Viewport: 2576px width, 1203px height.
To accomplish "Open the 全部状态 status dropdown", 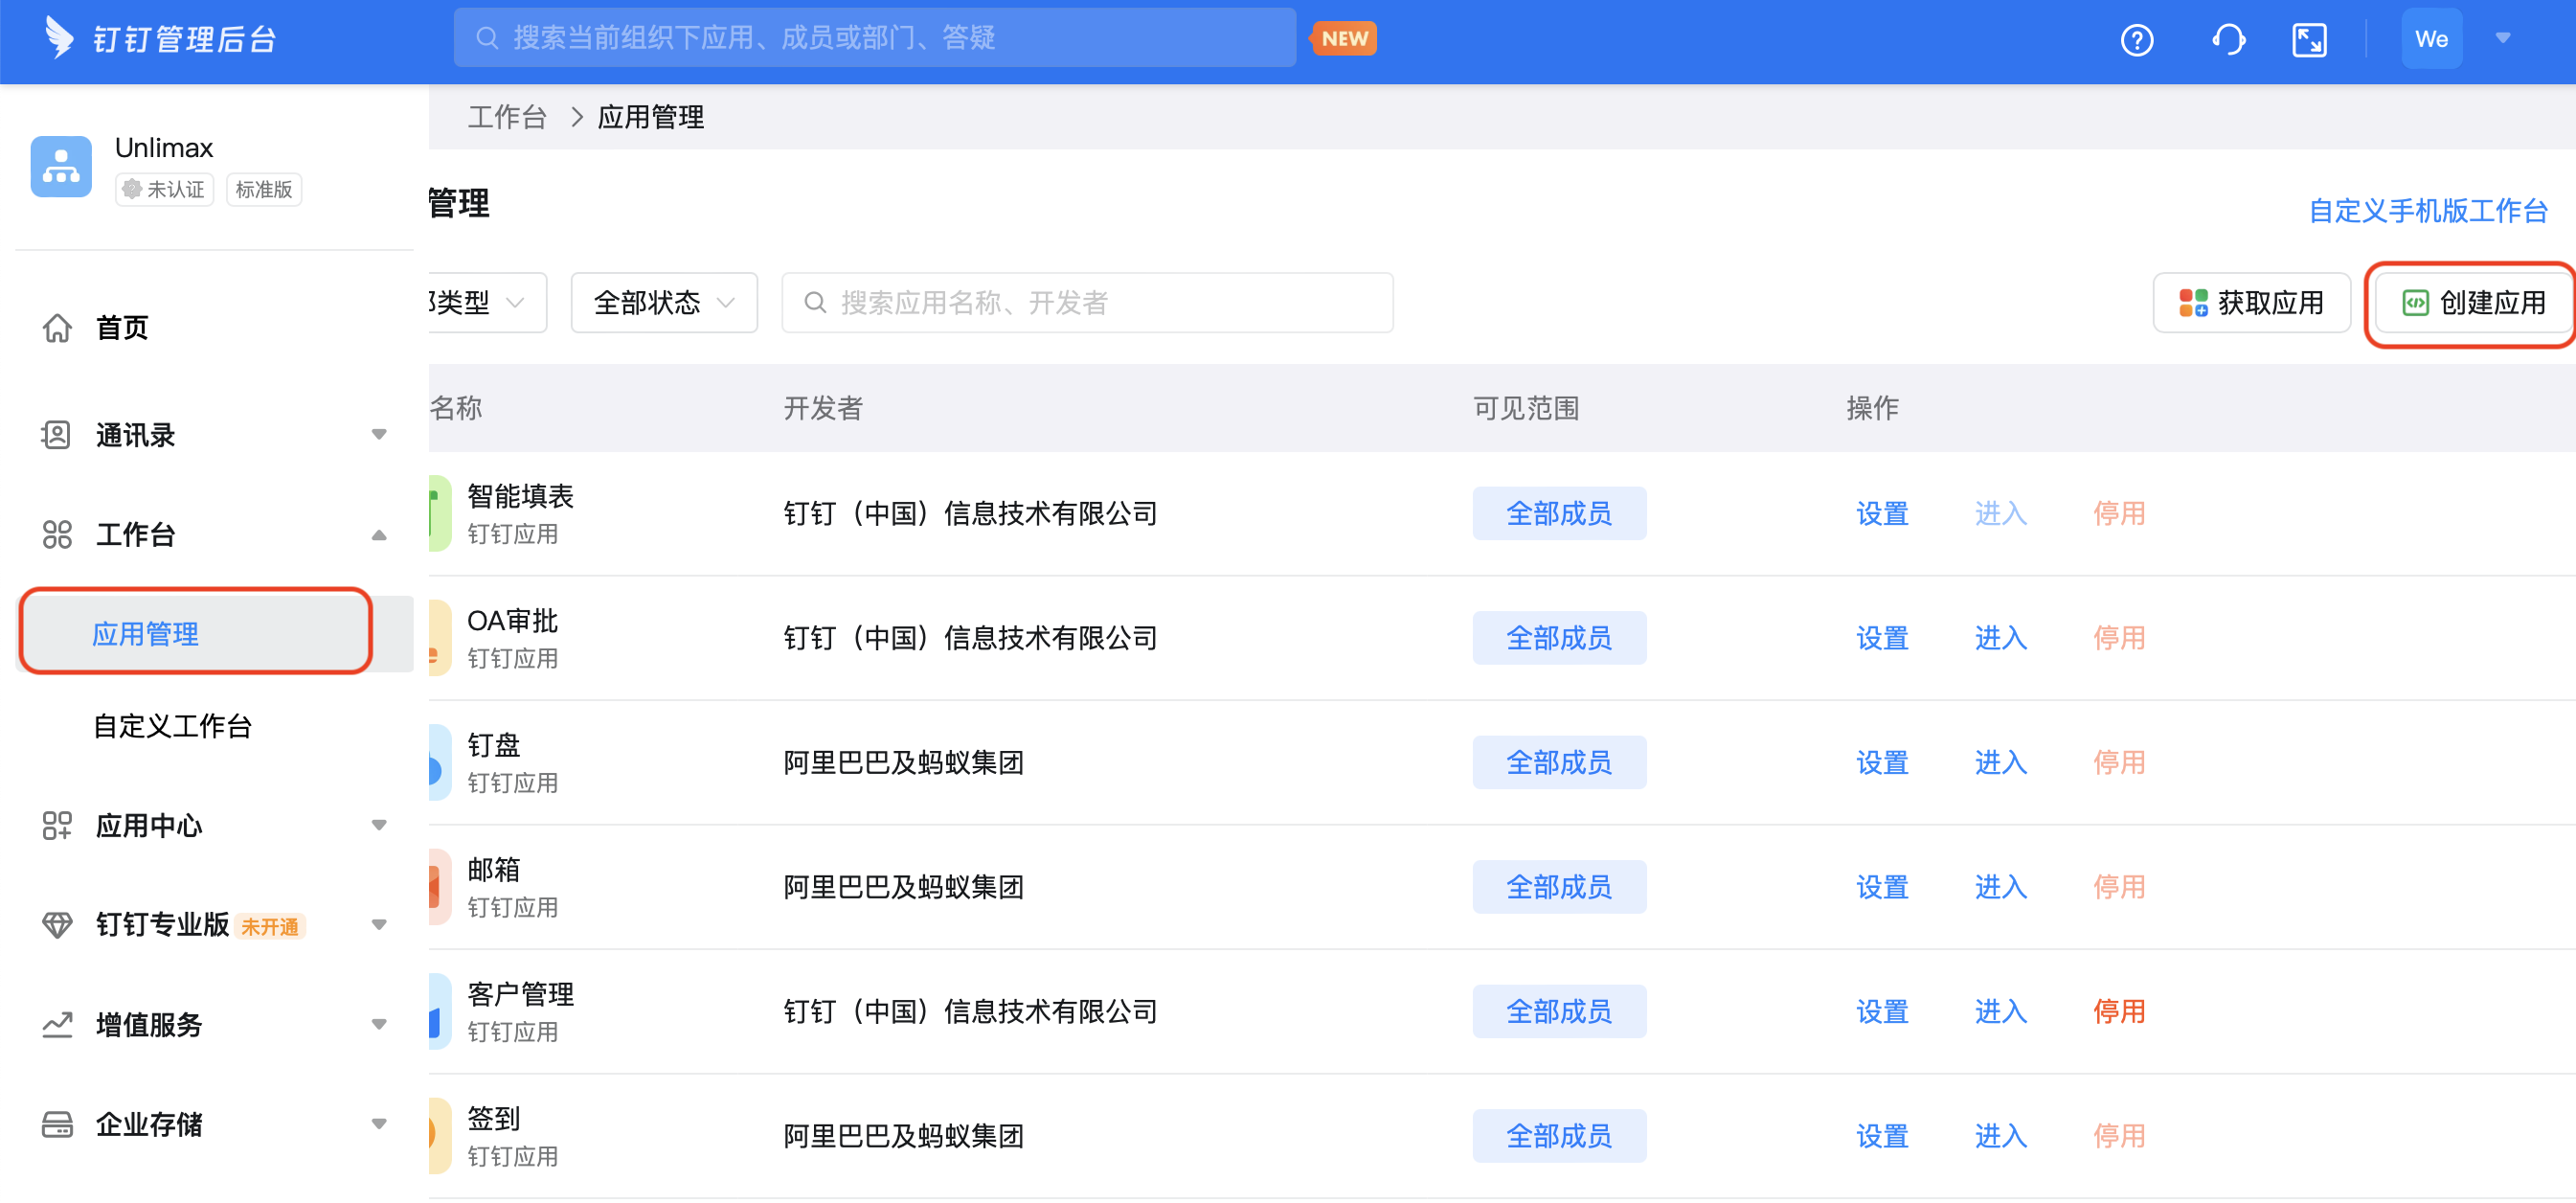I will point(663,302).
